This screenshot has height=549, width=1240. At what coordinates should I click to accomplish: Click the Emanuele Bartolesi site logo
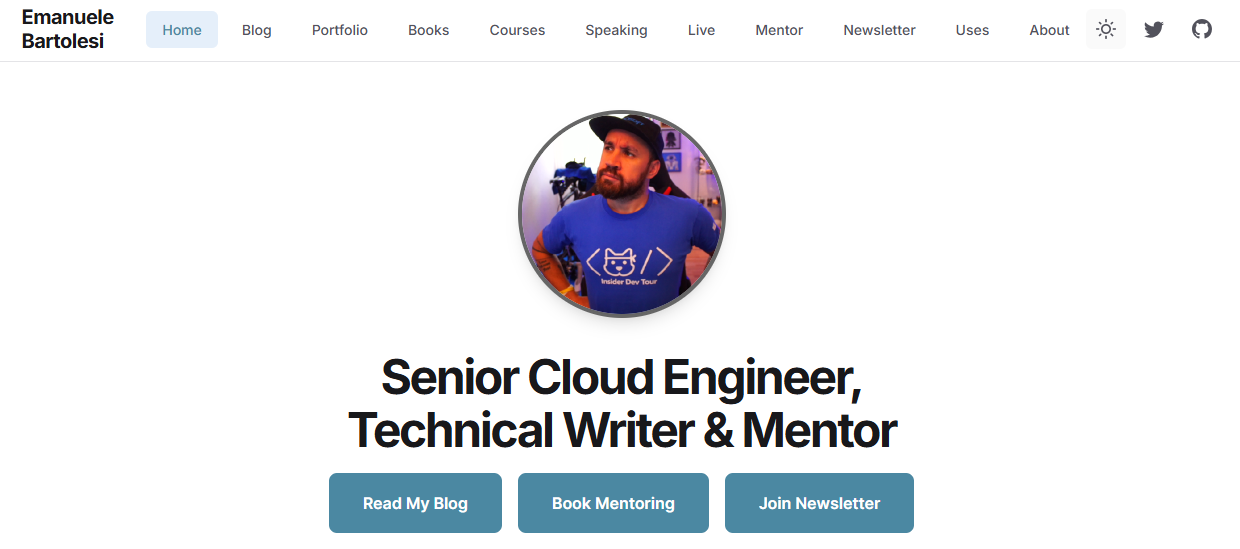point(68,30)
